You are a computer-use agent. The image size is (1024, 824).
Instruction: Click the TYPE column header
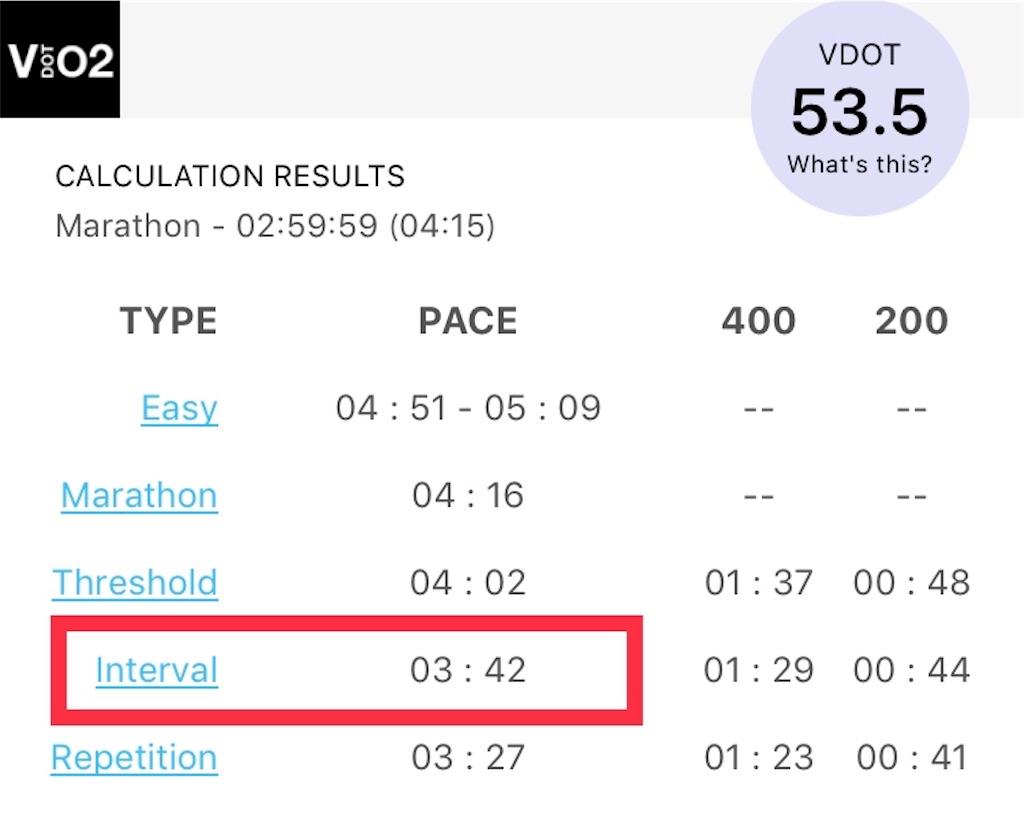168,321
